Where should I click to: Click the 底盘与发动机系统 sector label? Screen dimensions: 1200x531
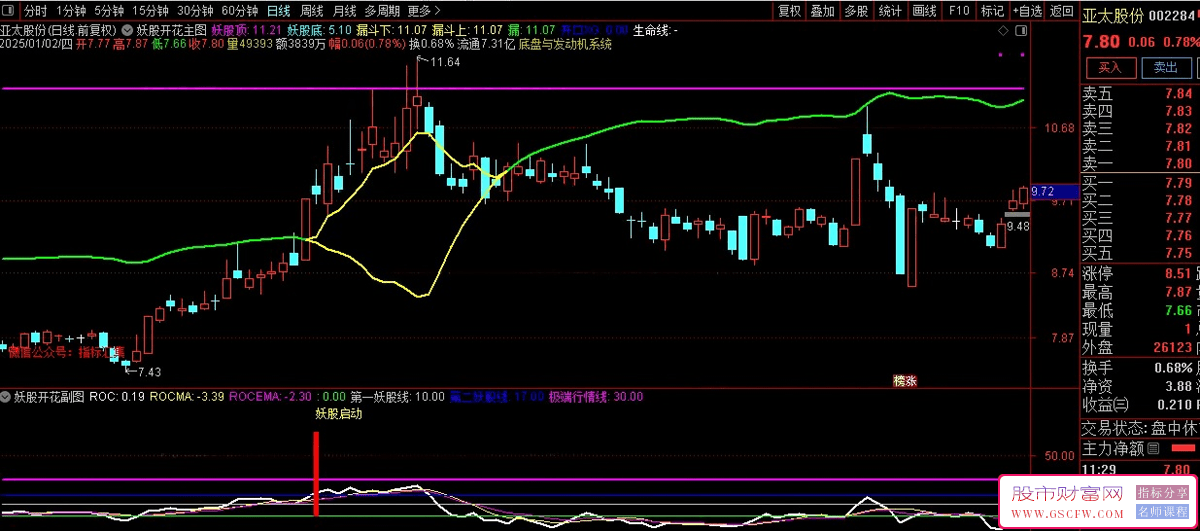tap(564, 45)
